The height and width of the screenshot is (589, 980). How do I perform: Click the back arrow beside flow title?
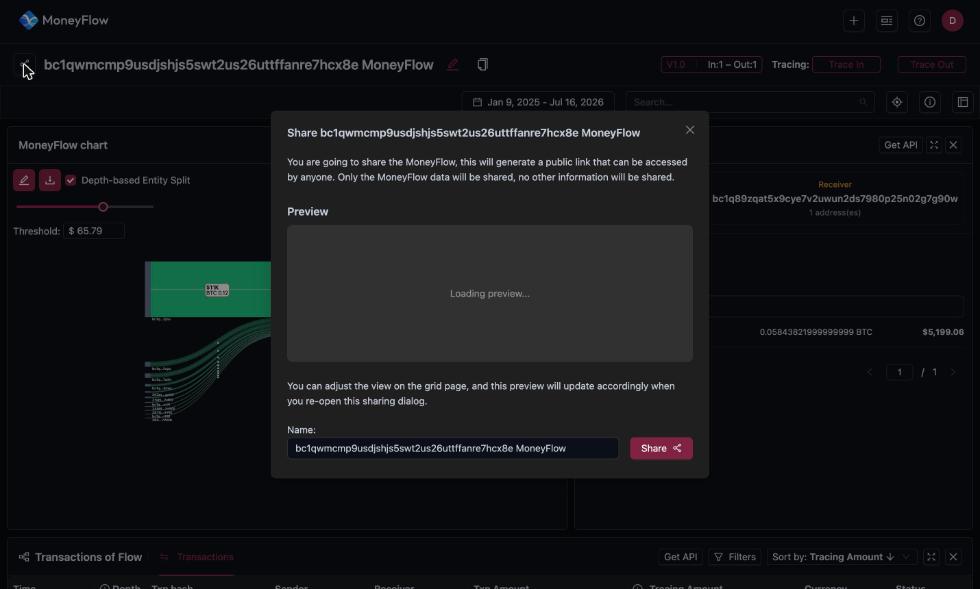click(x=24, y=65)
